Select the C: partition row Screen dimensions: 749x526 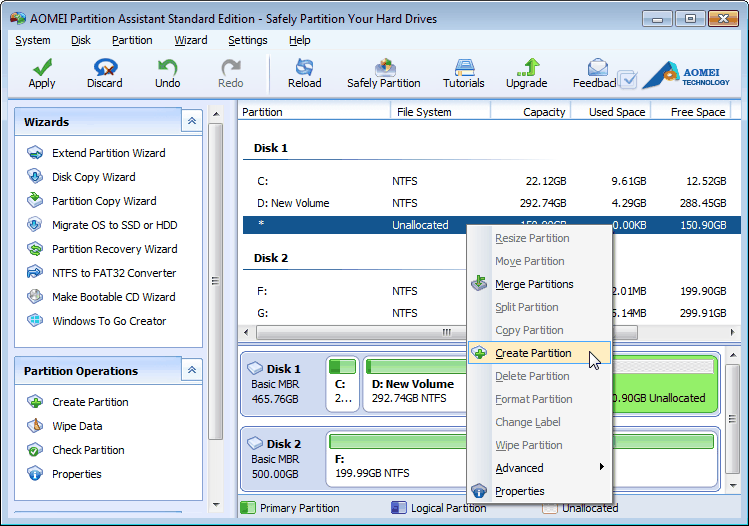(492, 181)
